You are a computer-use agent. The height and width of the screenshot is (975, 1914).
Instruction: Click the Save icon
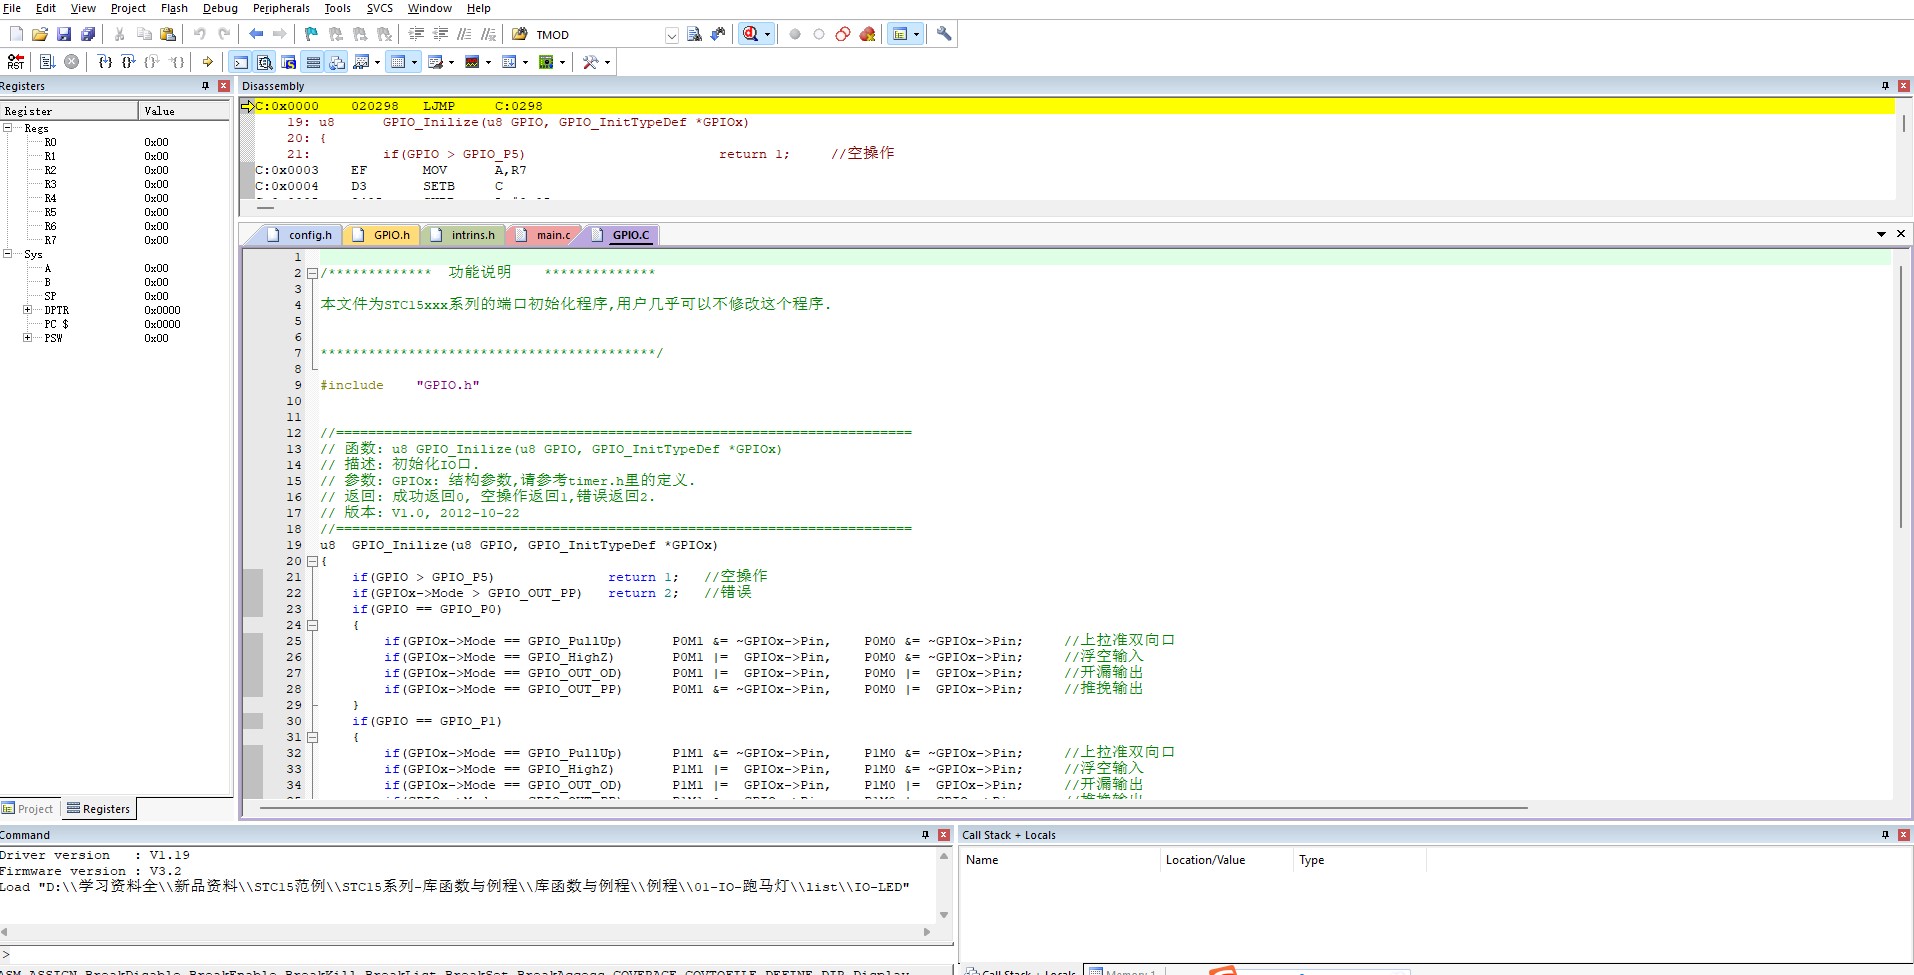pos(64,34)
